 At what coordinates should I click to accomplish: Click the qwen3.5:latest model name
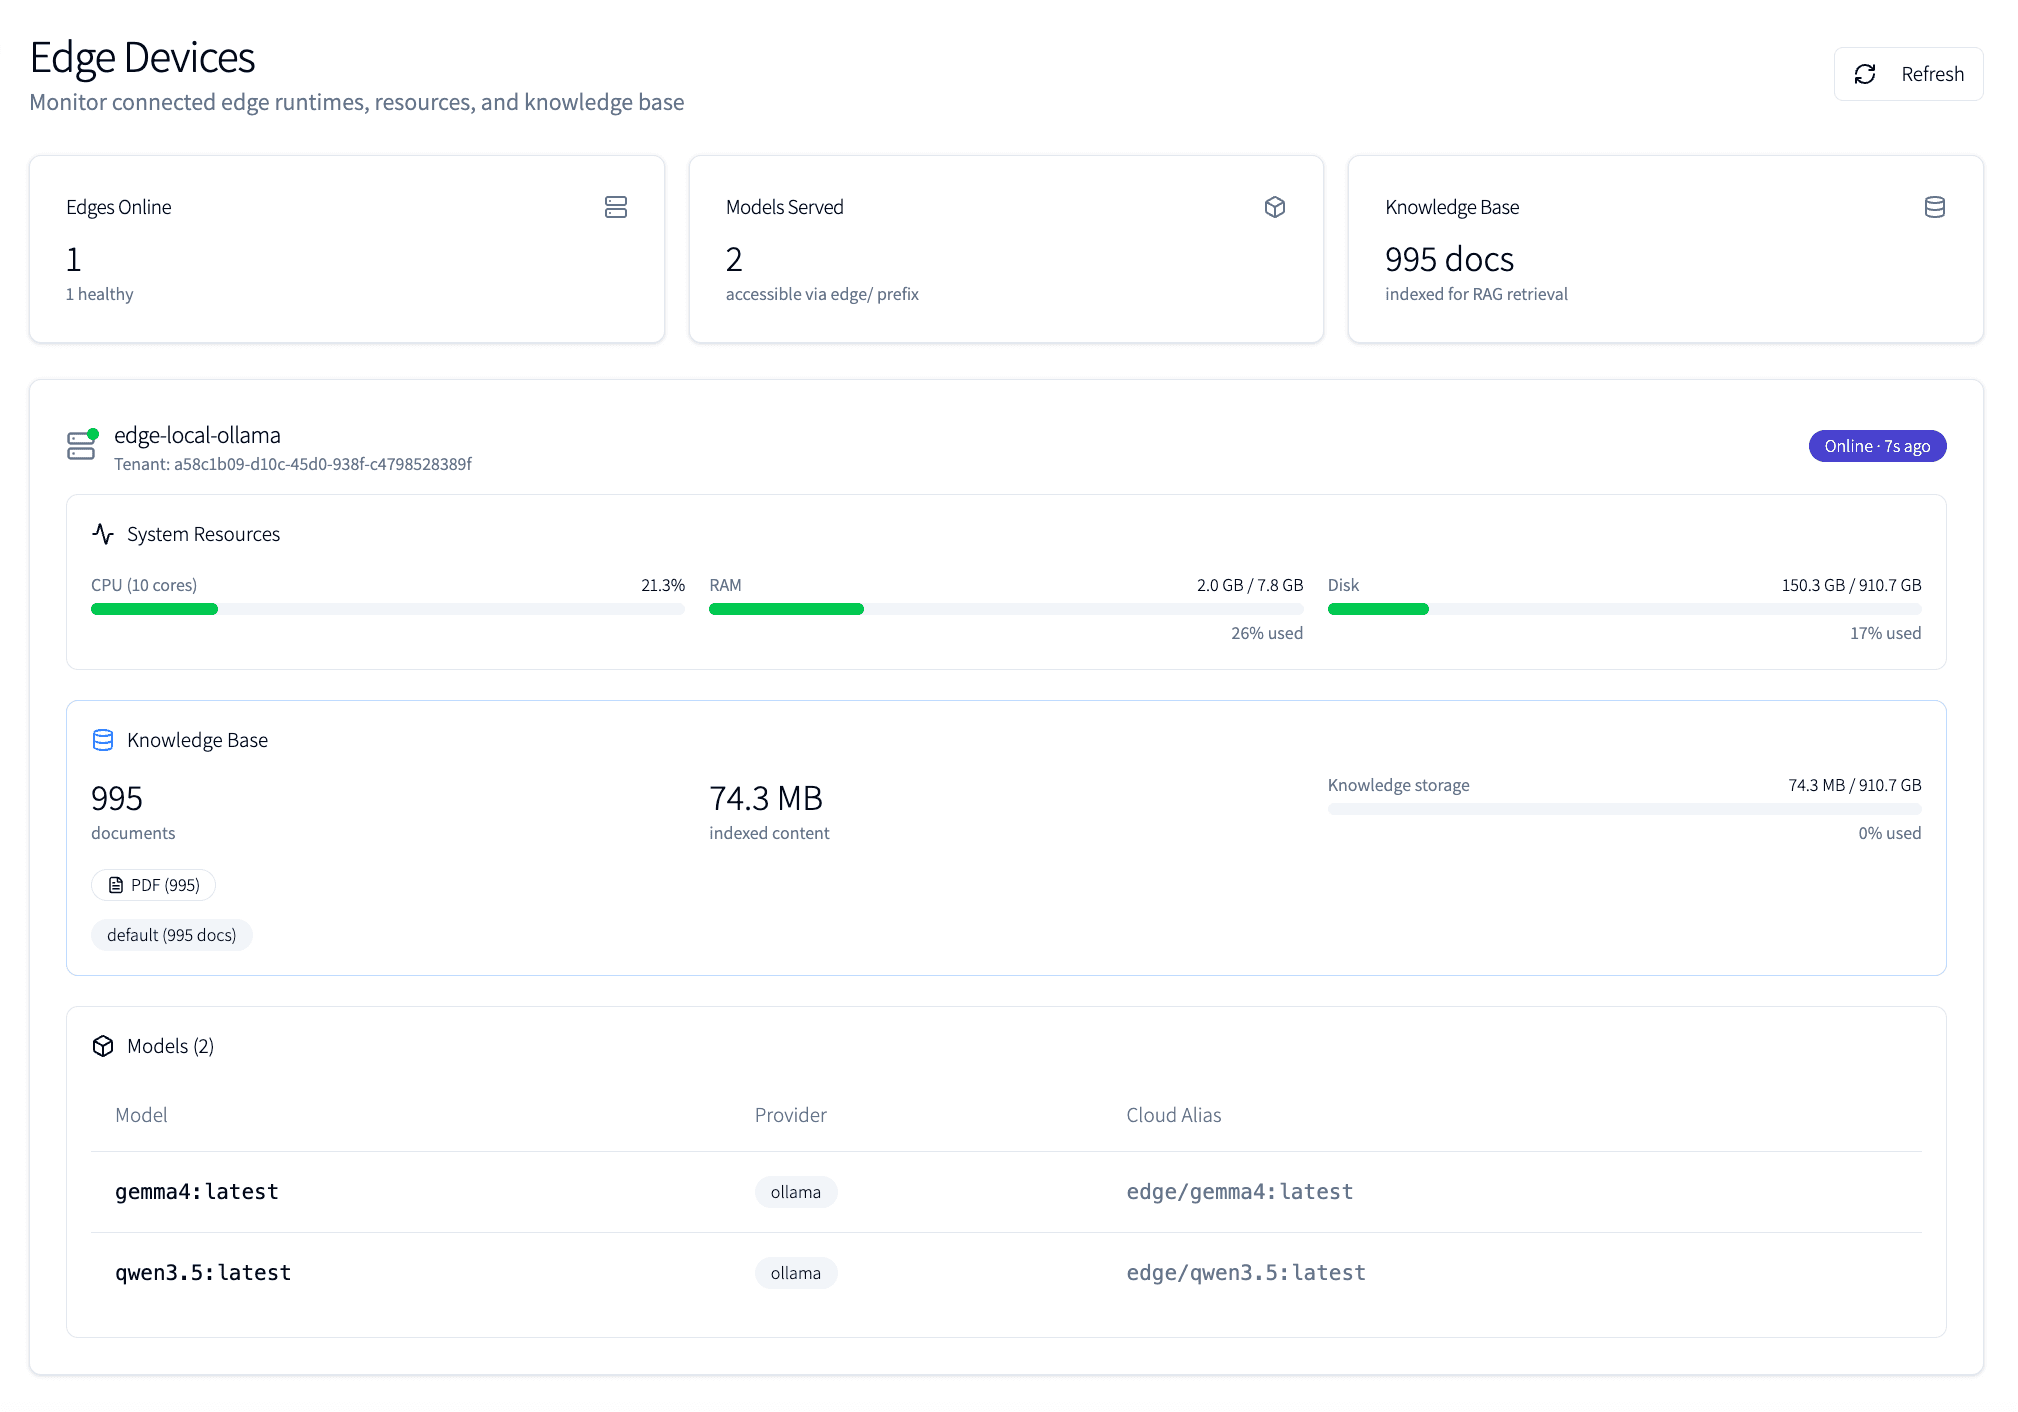[203, 1273]
